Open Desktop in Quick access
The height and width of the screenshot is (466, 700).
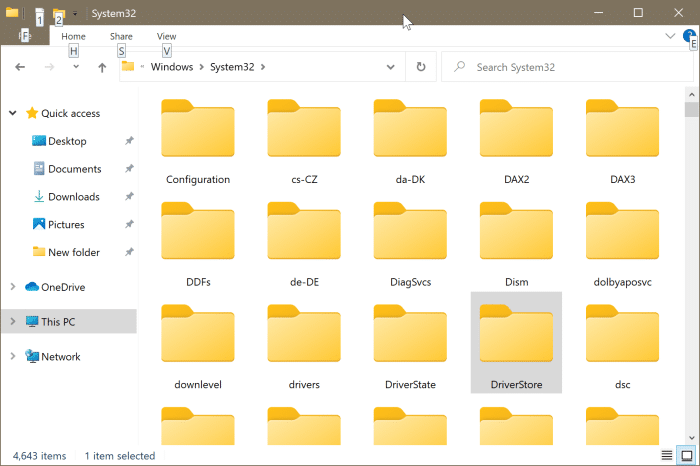click(x=67, y=141)
